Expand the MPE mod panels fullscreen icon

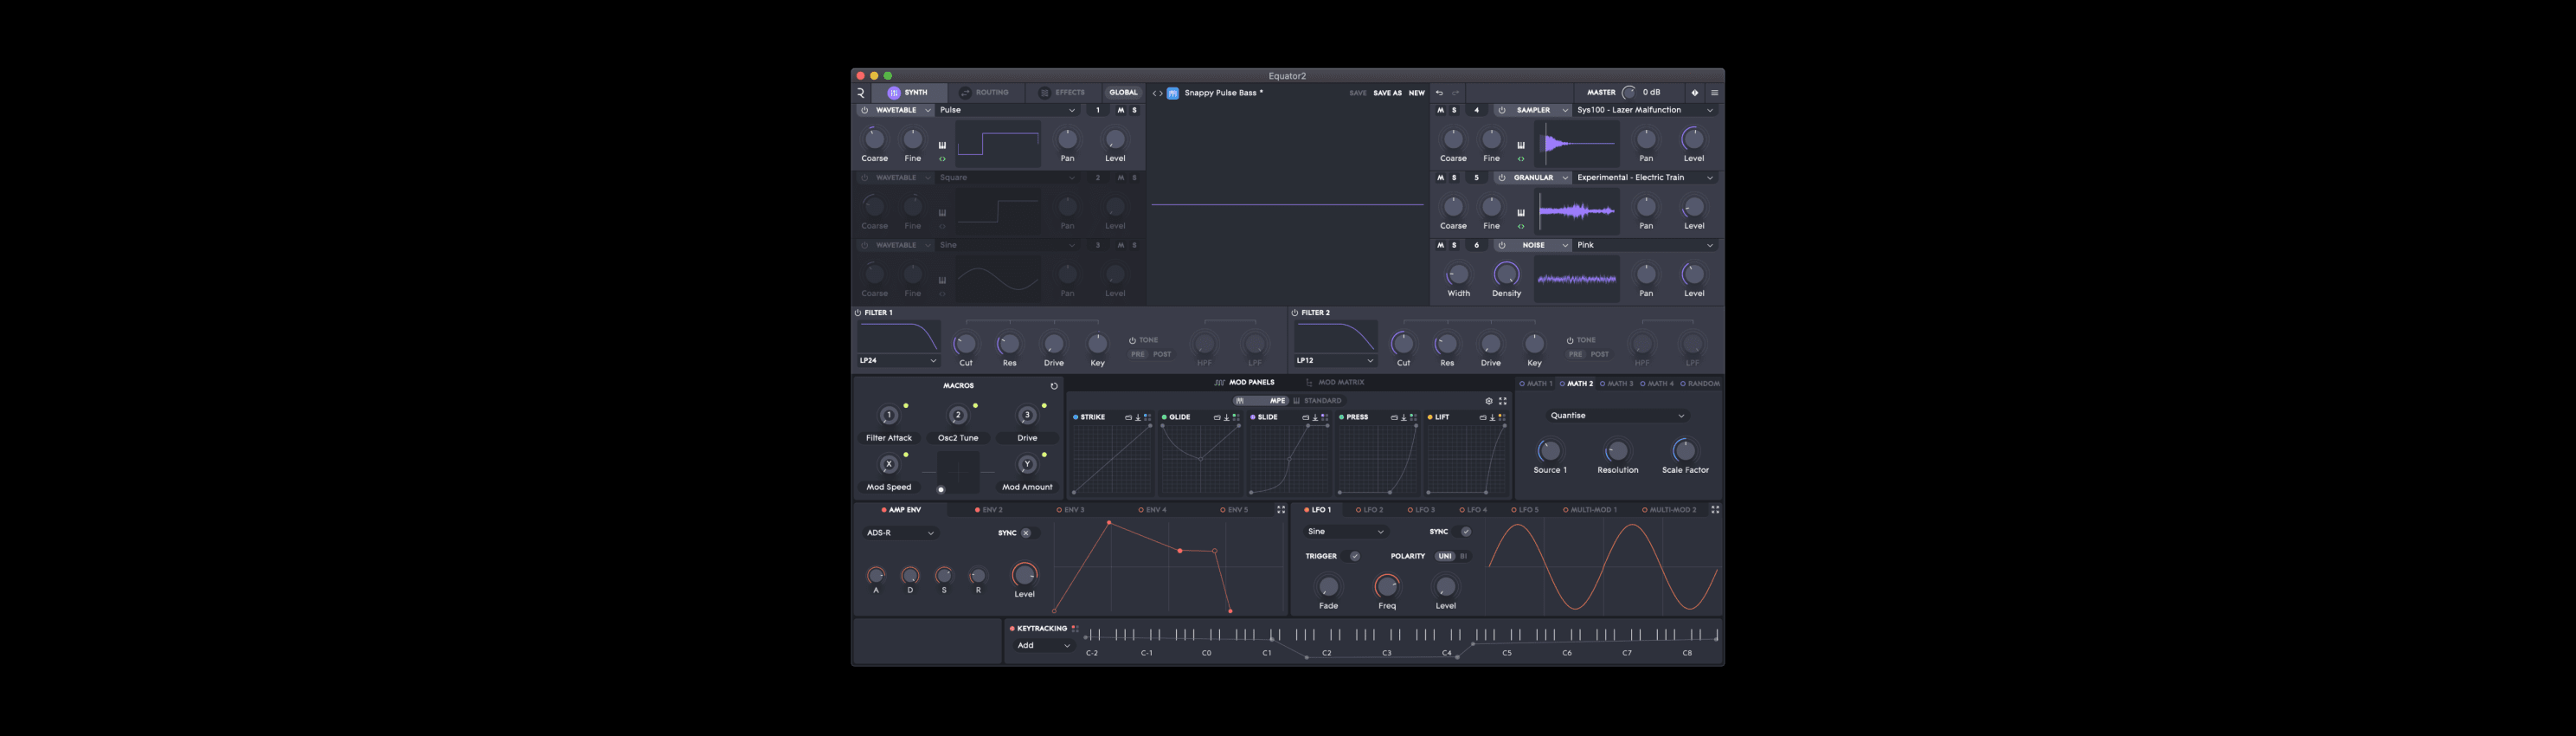pyautogui.click(x=1502, y=401)
